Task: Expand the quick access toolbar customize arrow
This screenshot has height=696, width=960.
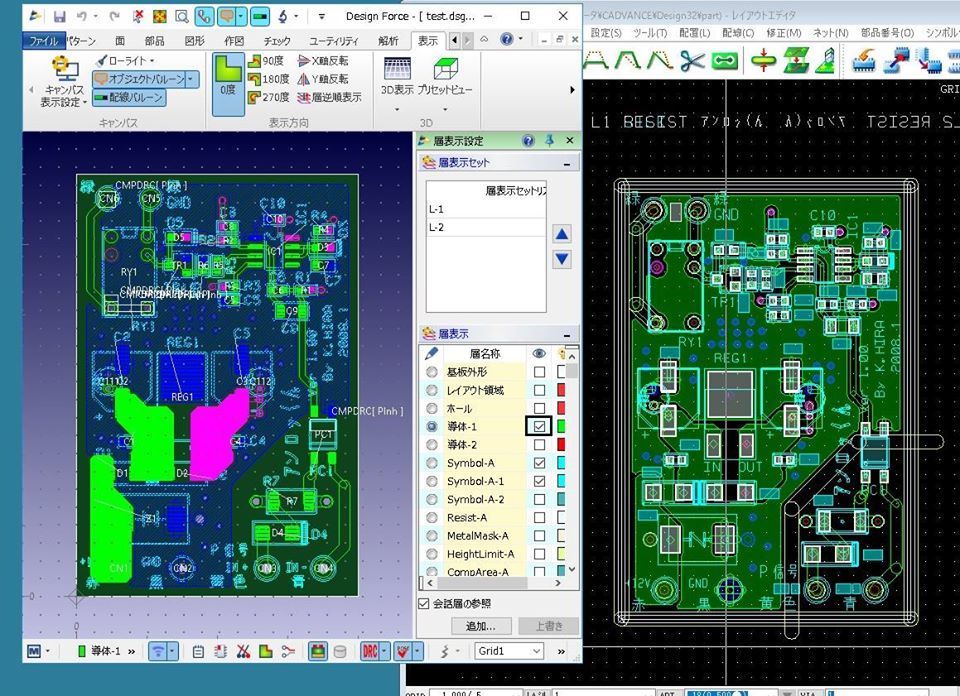Action: [322, 17]
